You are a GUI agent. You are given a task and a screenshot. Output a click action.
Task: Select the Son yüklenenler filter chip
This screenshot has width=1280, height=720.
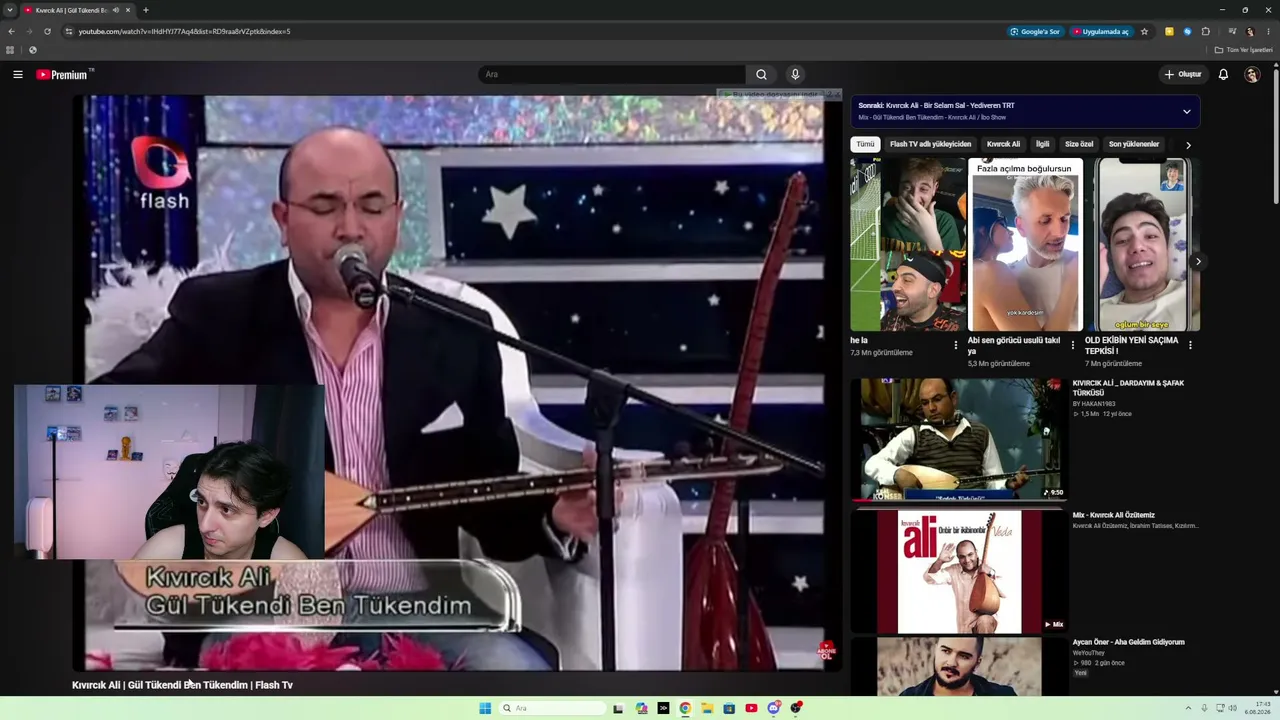coord(1134,144)
